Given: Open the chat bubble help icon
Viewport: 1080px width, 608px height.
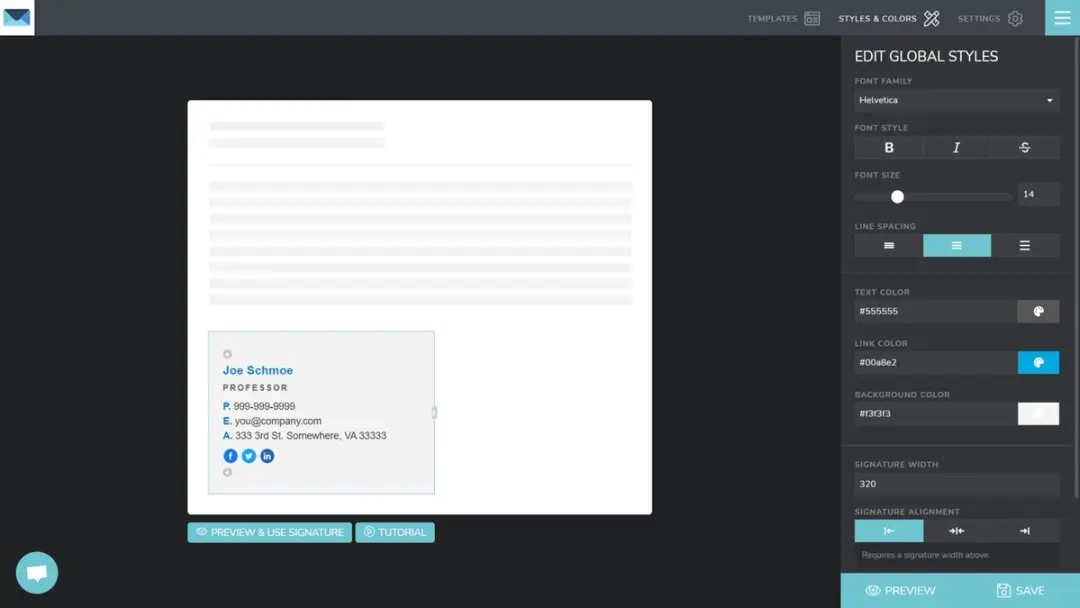Looking at the screenshot, I should pyautogui.click(x=37, y=572).
